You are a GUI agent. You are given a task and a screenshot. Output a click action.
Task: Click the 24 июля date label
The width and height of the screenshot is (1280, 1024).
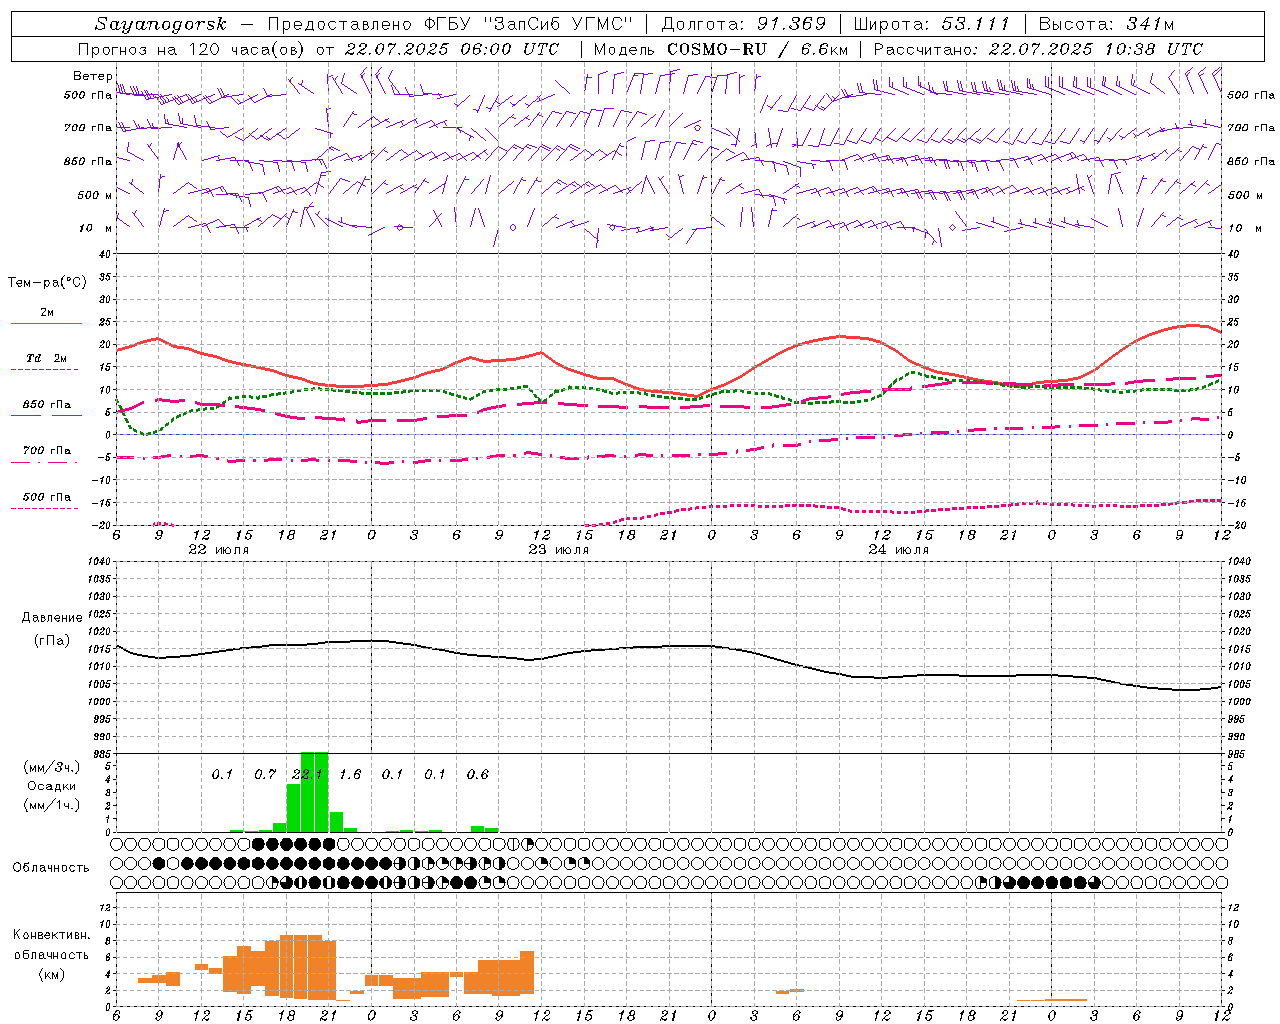pyautogui.click(x=899, y=550)
